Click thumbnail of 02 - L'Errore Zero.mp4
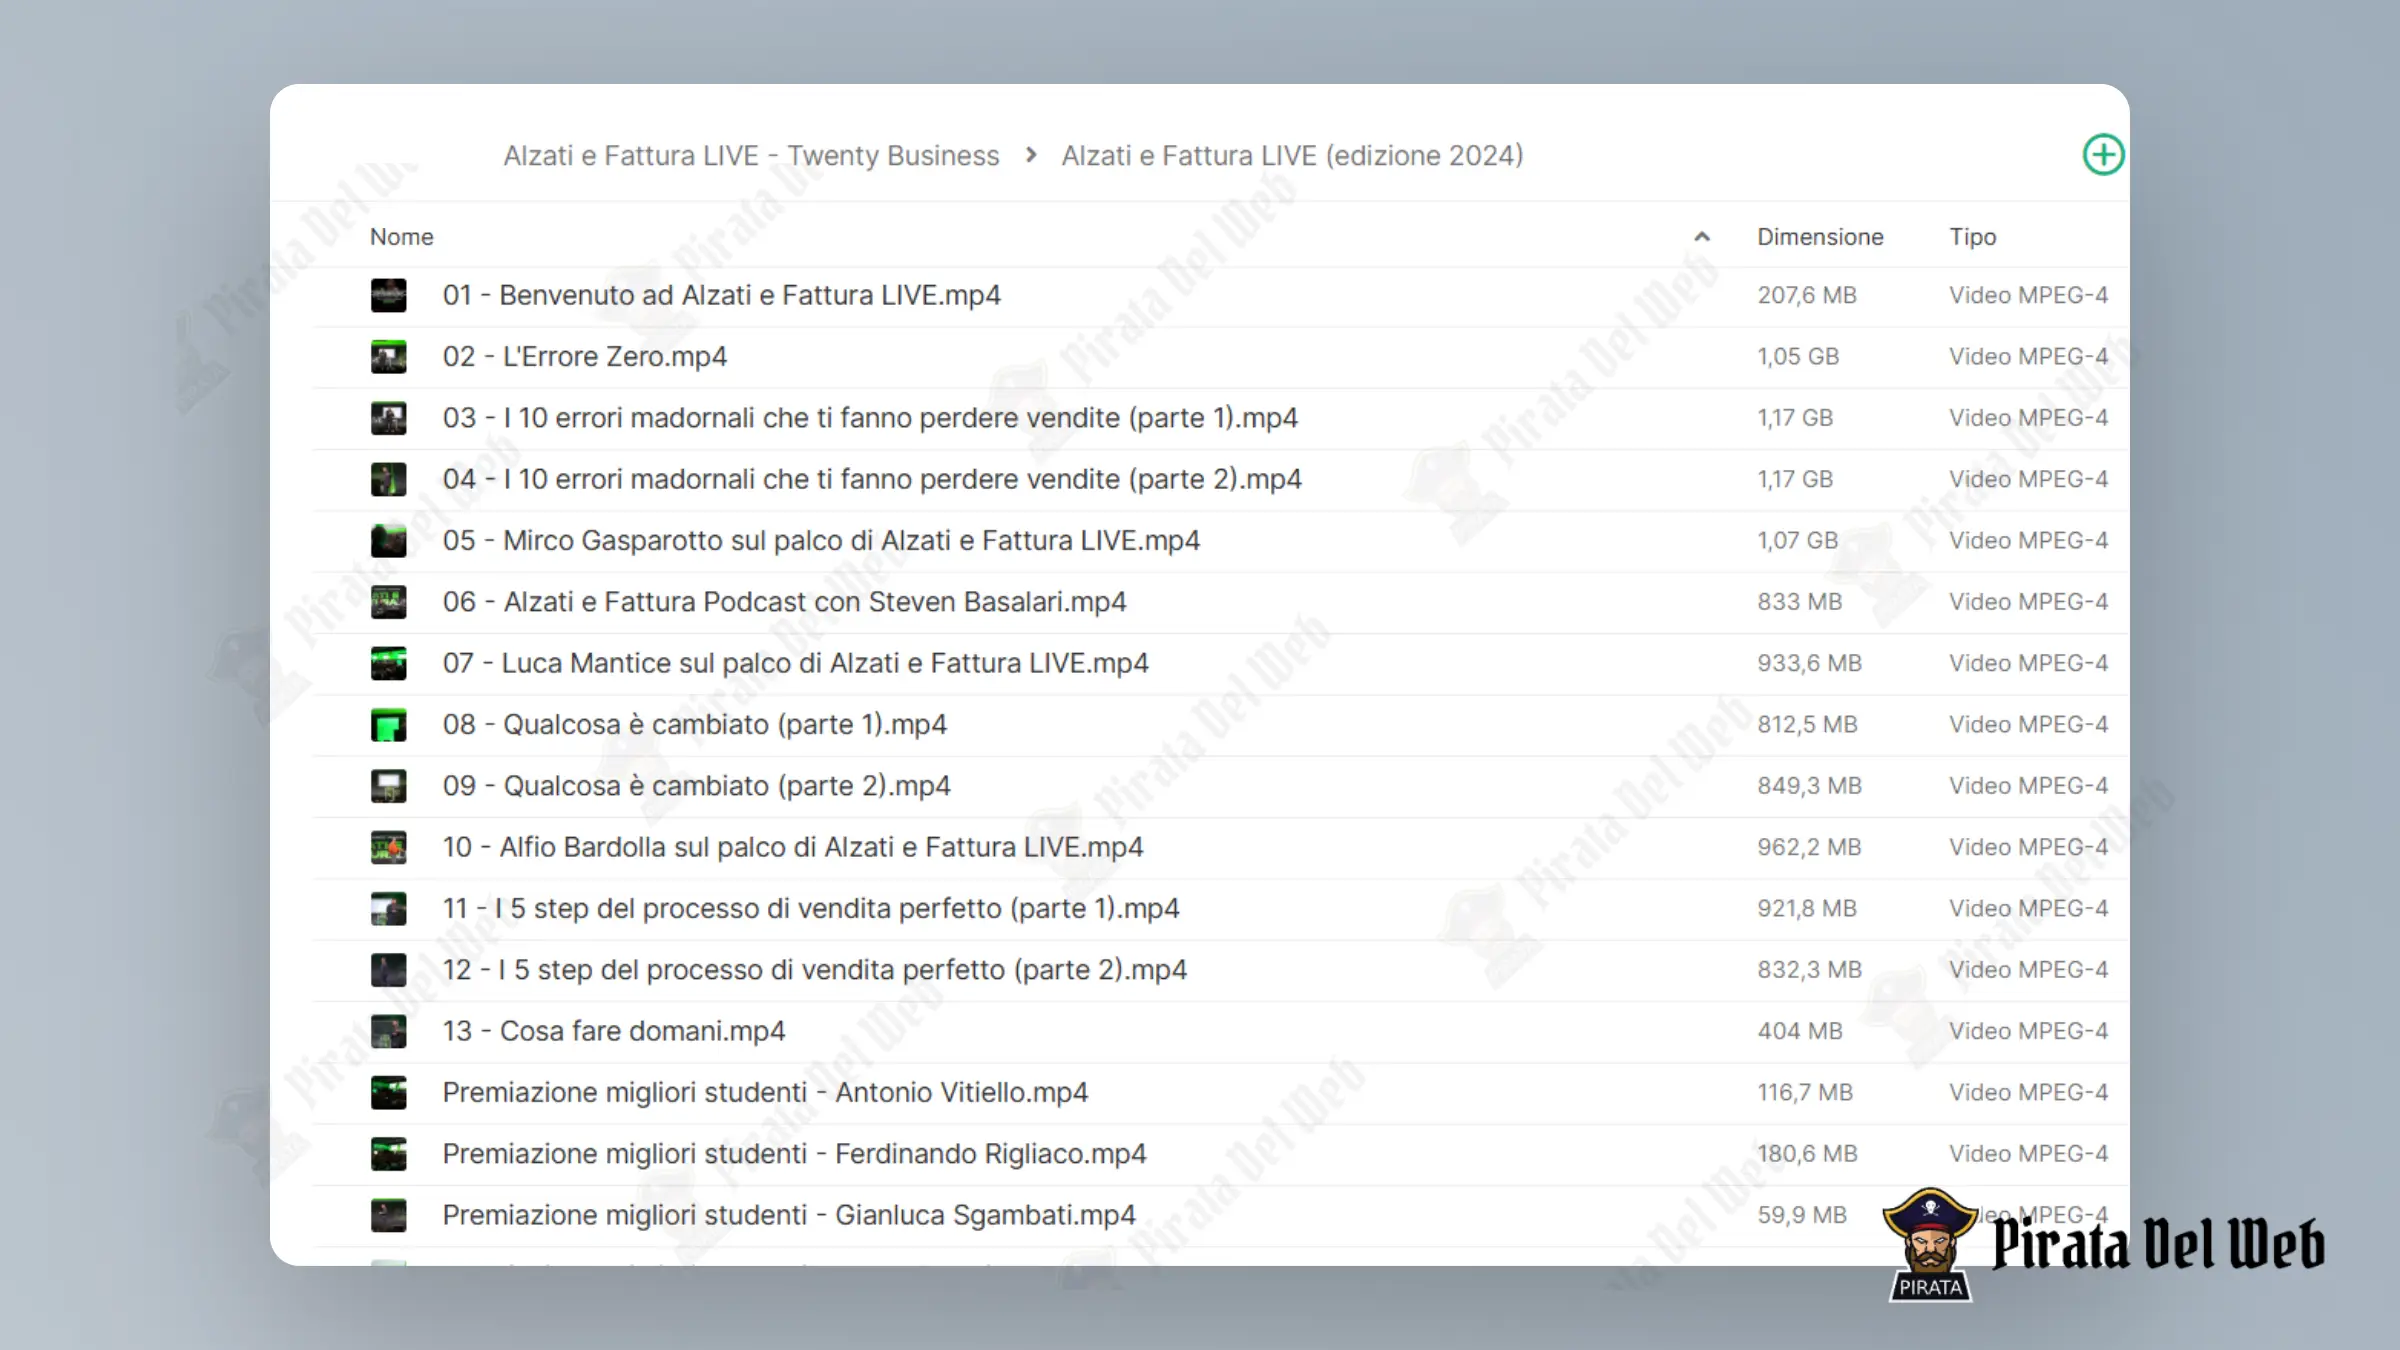2400x1350 pixels. (x=388, y=357)
